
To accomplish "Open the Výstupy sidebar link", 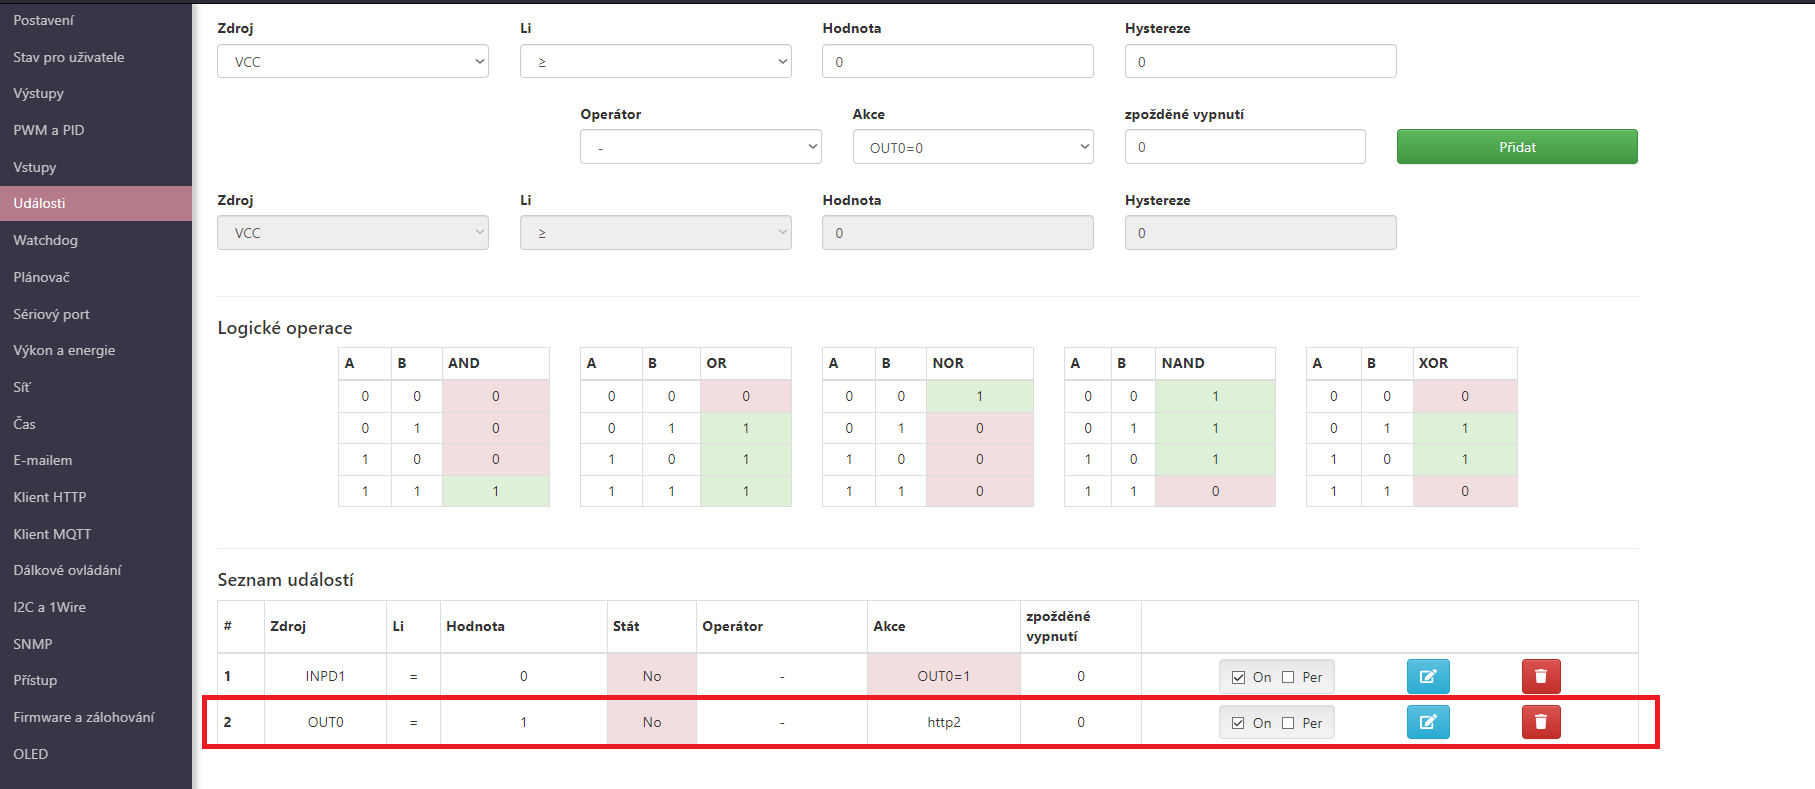I will [x=39, y=93].
